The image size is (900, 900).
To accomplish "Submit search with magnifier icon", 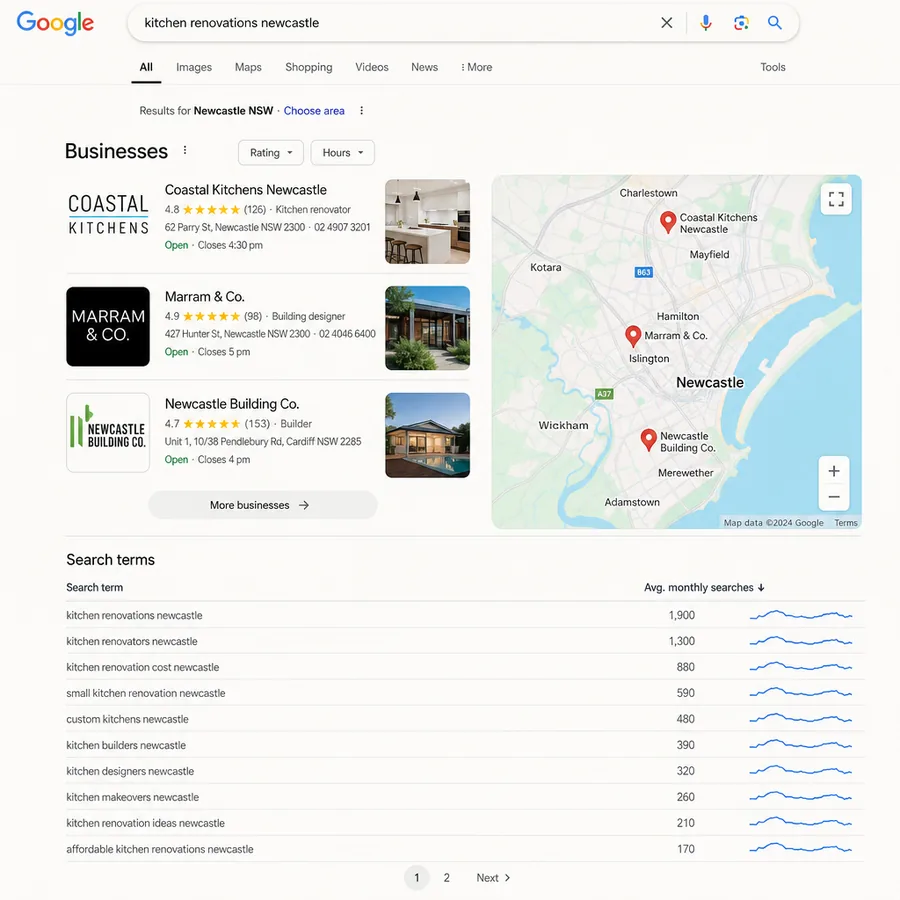I will coord(775,23).
